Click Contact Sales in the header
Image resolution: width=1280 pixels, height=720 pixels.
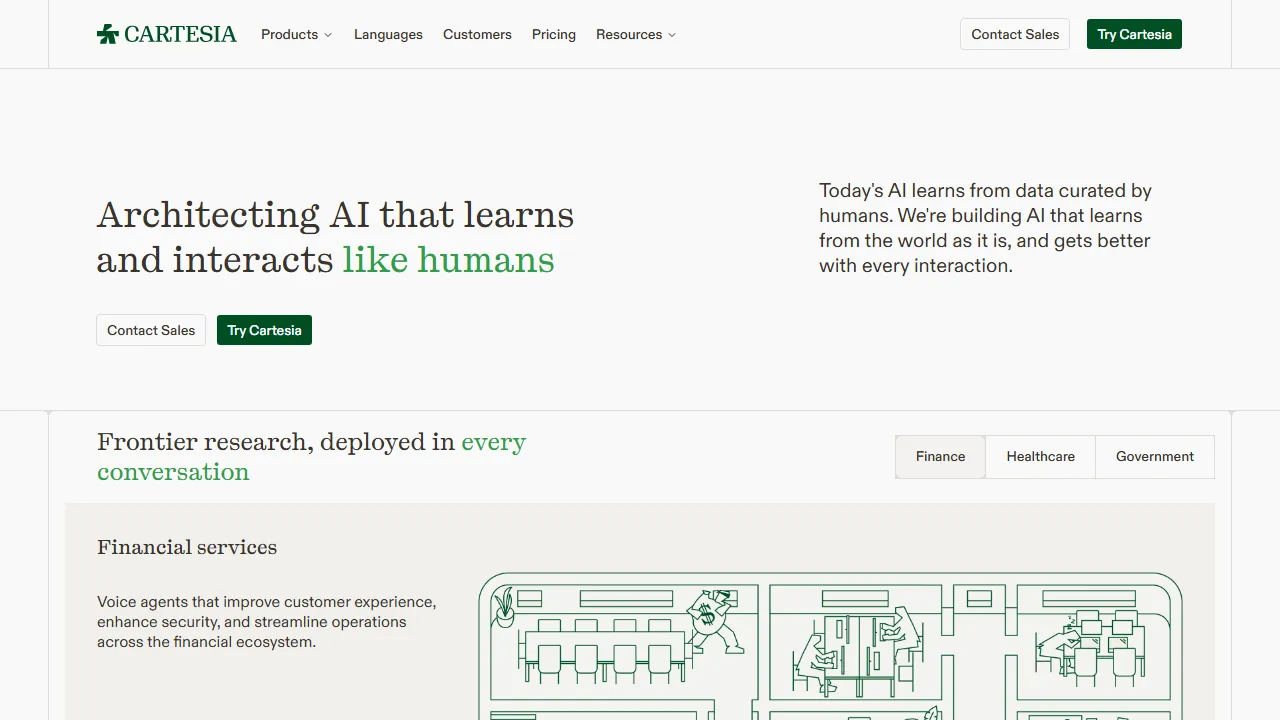point(1015,34)
